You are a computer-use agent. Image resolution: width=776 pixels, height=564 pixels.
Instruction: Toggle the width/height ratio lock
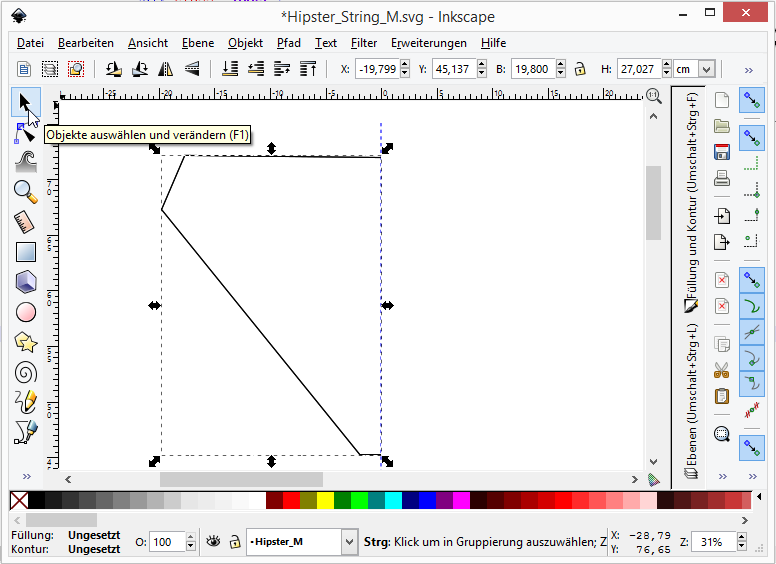579,69
